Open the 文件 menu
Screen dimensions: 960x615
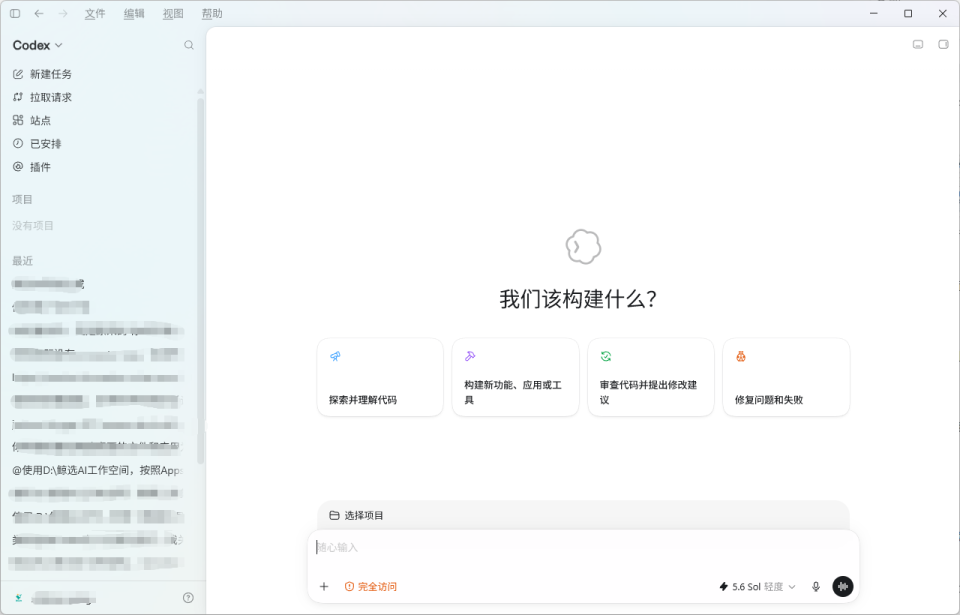tap(95, 13)
